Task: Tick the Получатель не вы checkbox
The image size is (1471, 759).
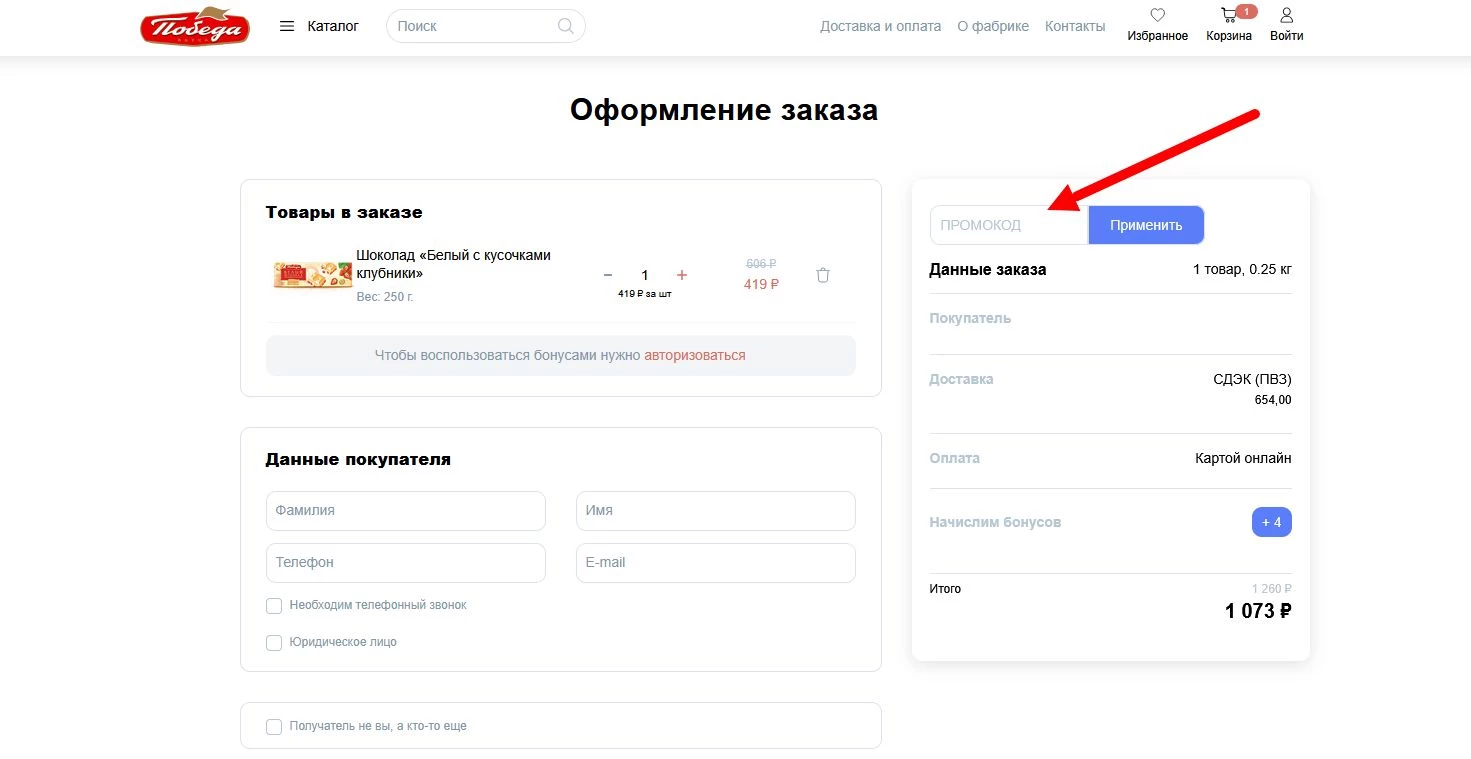Action: [x=273, y=726]
